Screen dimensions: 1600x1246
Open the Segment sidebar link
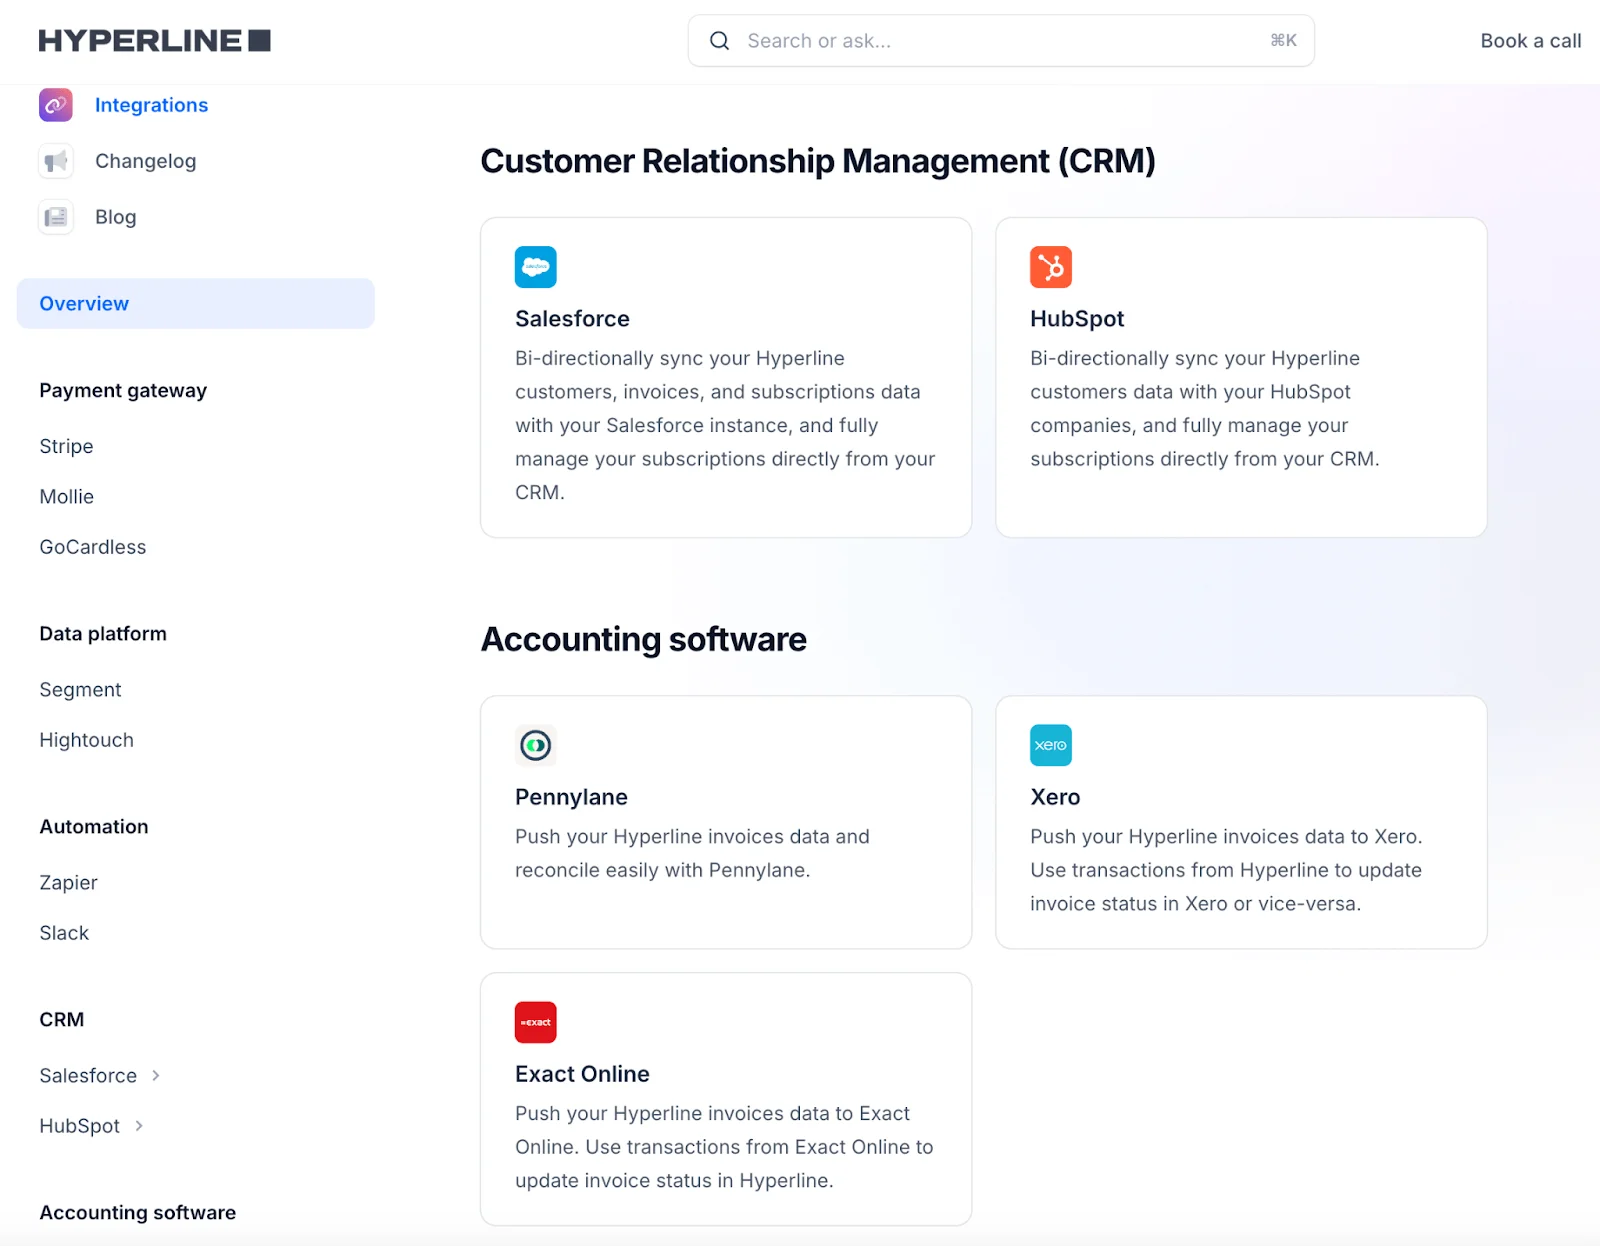[81, 690]
